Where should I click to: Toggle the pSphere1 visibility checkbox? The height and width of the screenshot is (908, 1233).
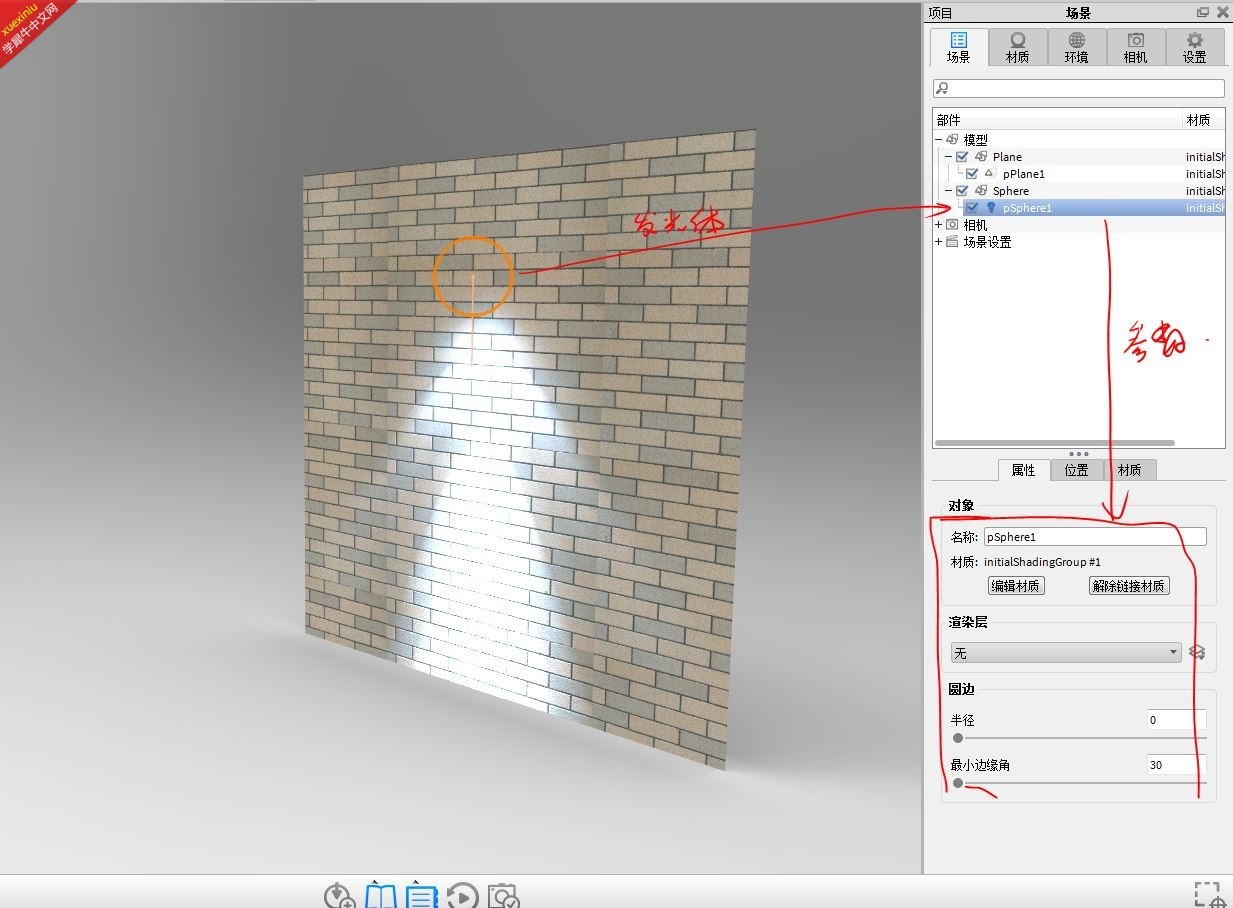972,208
